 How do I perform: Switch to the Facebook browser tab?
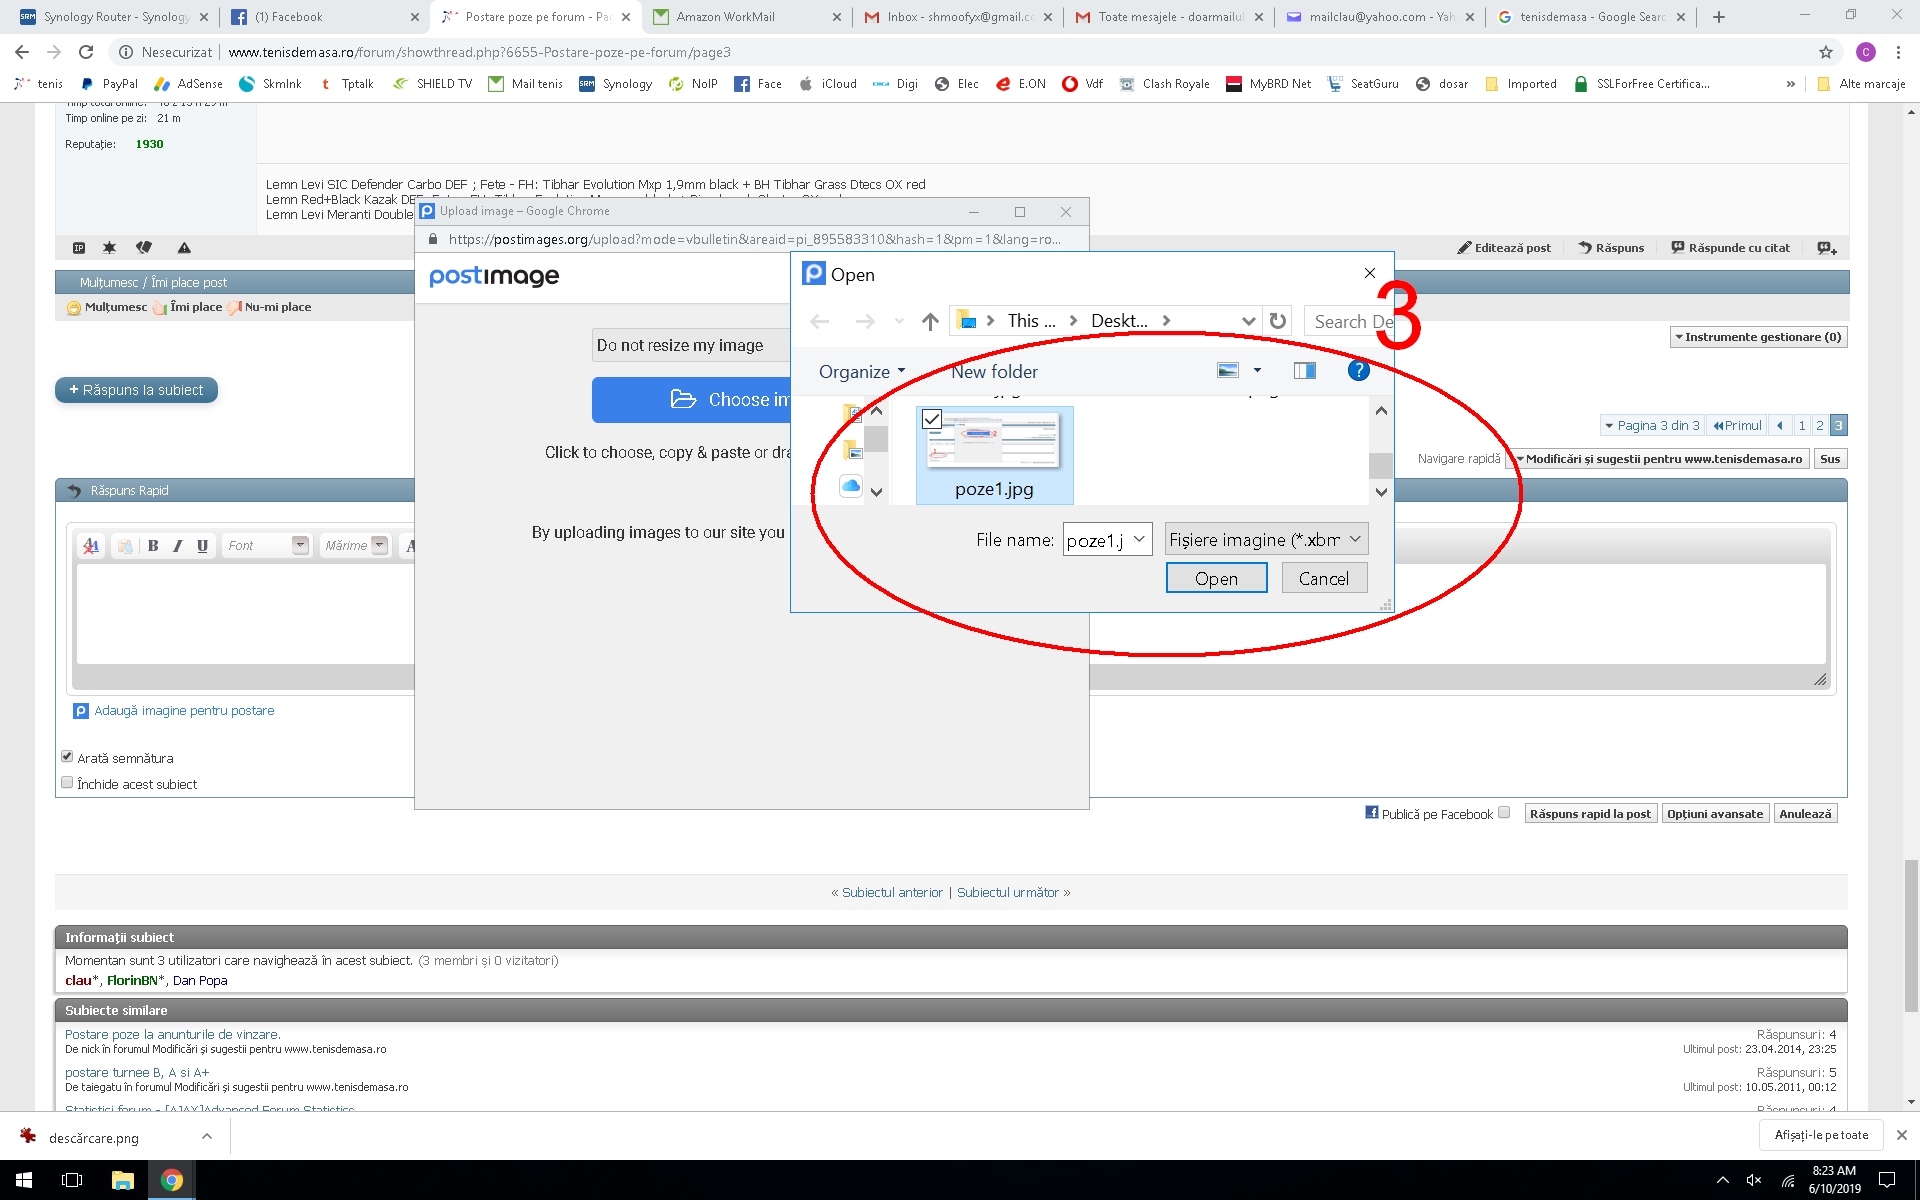325,17
